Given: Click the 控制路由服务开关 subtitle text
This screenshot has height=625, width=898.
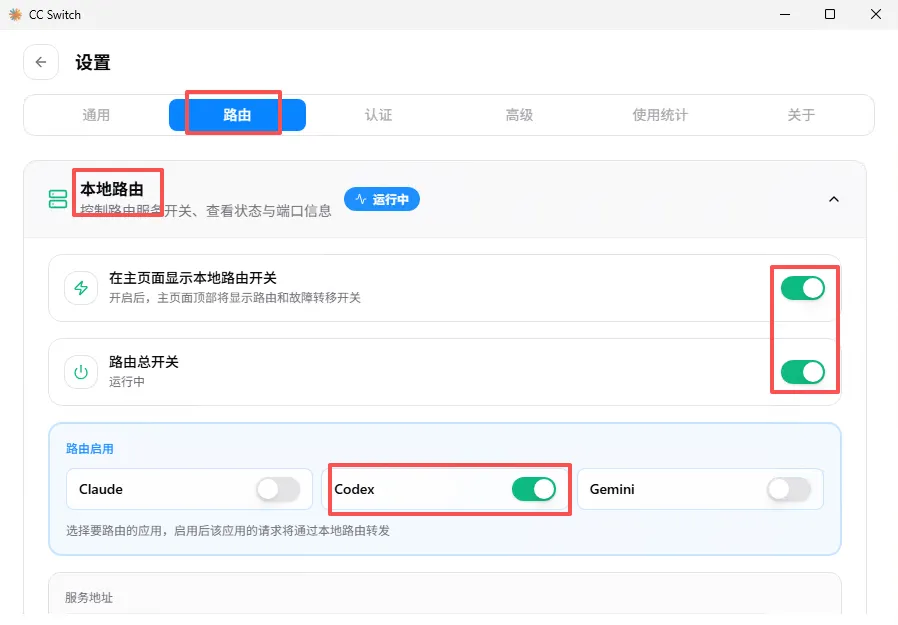Looking at the screenshot, I should 206,211.
